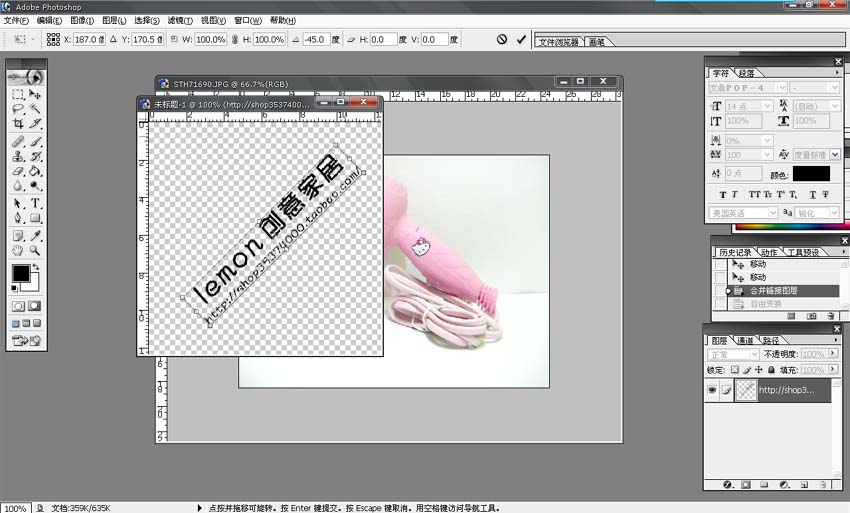Toggle relative positioning triangle between X and Y
850x513 pixels.
113,39
